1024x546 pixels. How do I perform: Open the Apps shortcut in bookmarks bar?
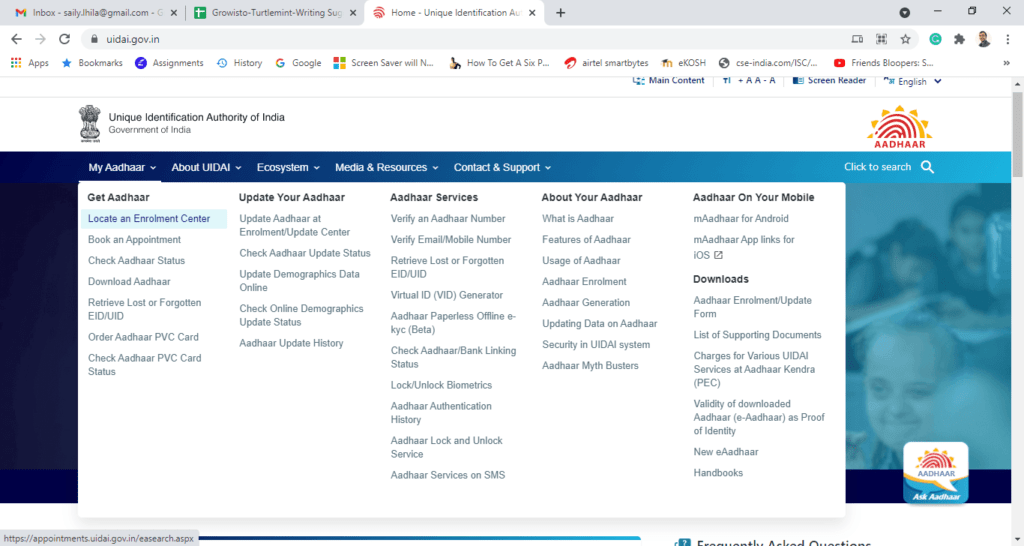pos(30,62)
